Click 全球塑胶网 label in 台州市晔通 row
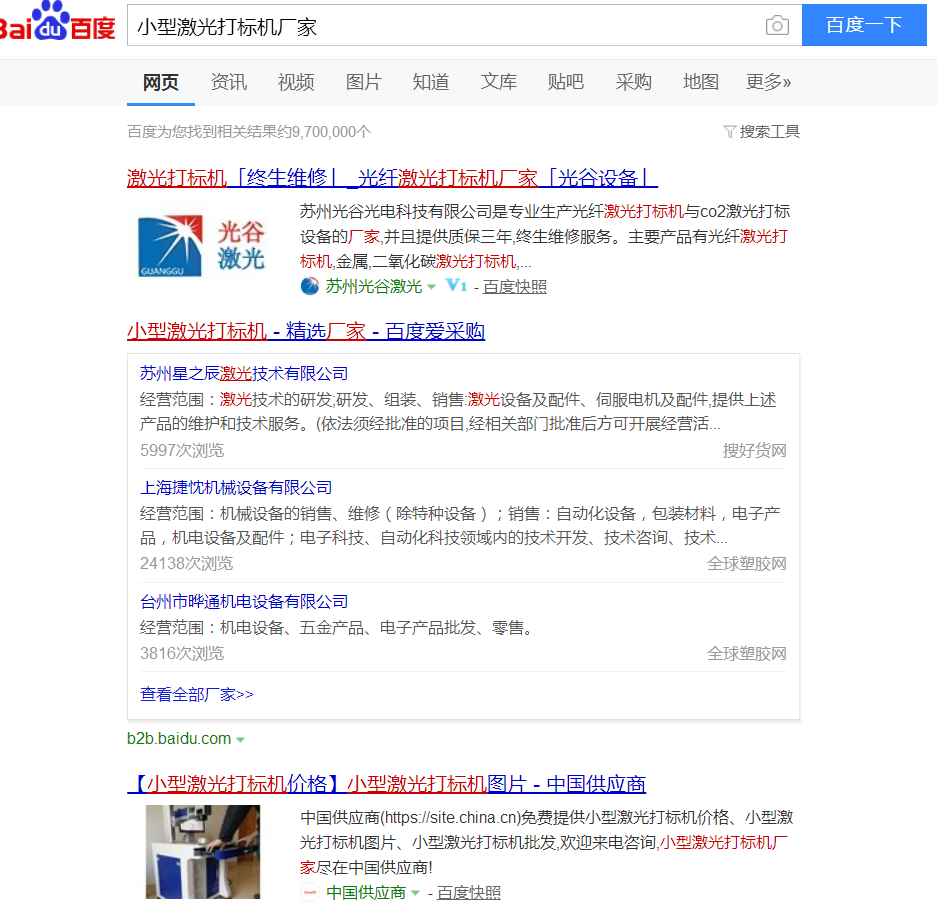The height and width of the screenshot is (912, 937). point(746,654)
